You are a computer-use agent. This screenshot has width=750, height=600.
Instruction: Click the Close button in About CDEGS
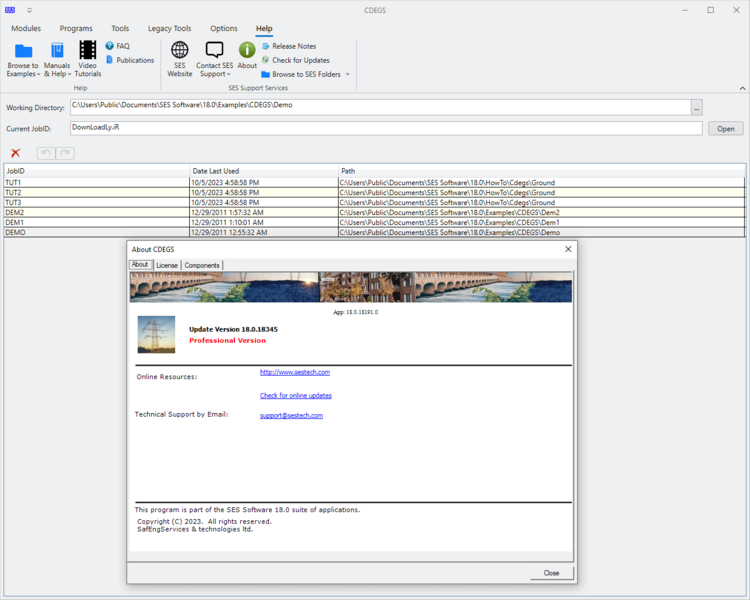coord(551,573)
